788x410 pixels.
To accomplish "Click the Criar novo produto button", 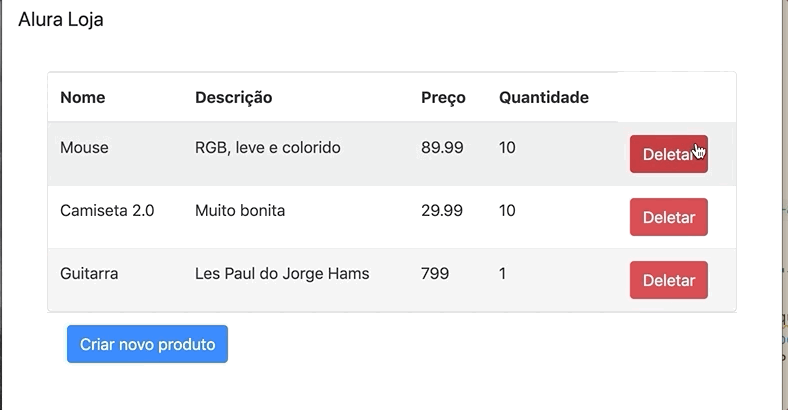I will [x=147, y=344].
